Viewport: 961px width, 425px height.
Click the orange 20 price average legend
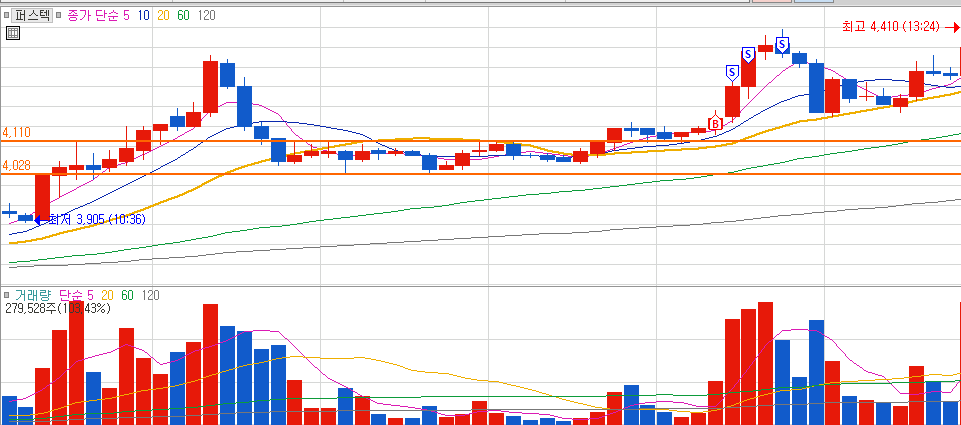164,15
